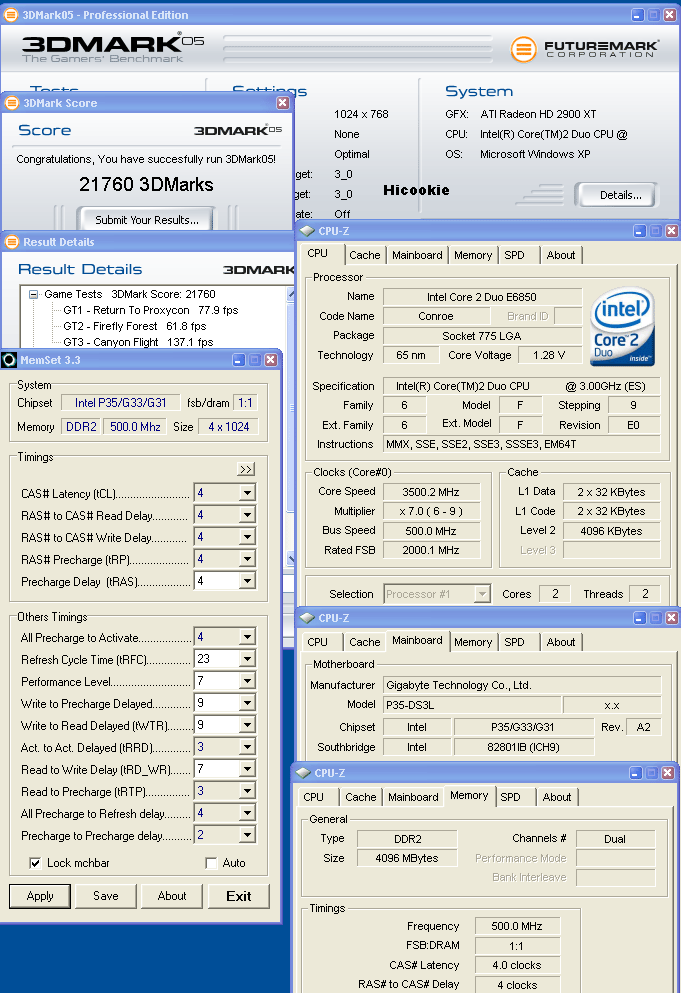This screenshot has width=681, height=993.
Task: Expand MemSet timings with the >> button
Action: (246, 469)
